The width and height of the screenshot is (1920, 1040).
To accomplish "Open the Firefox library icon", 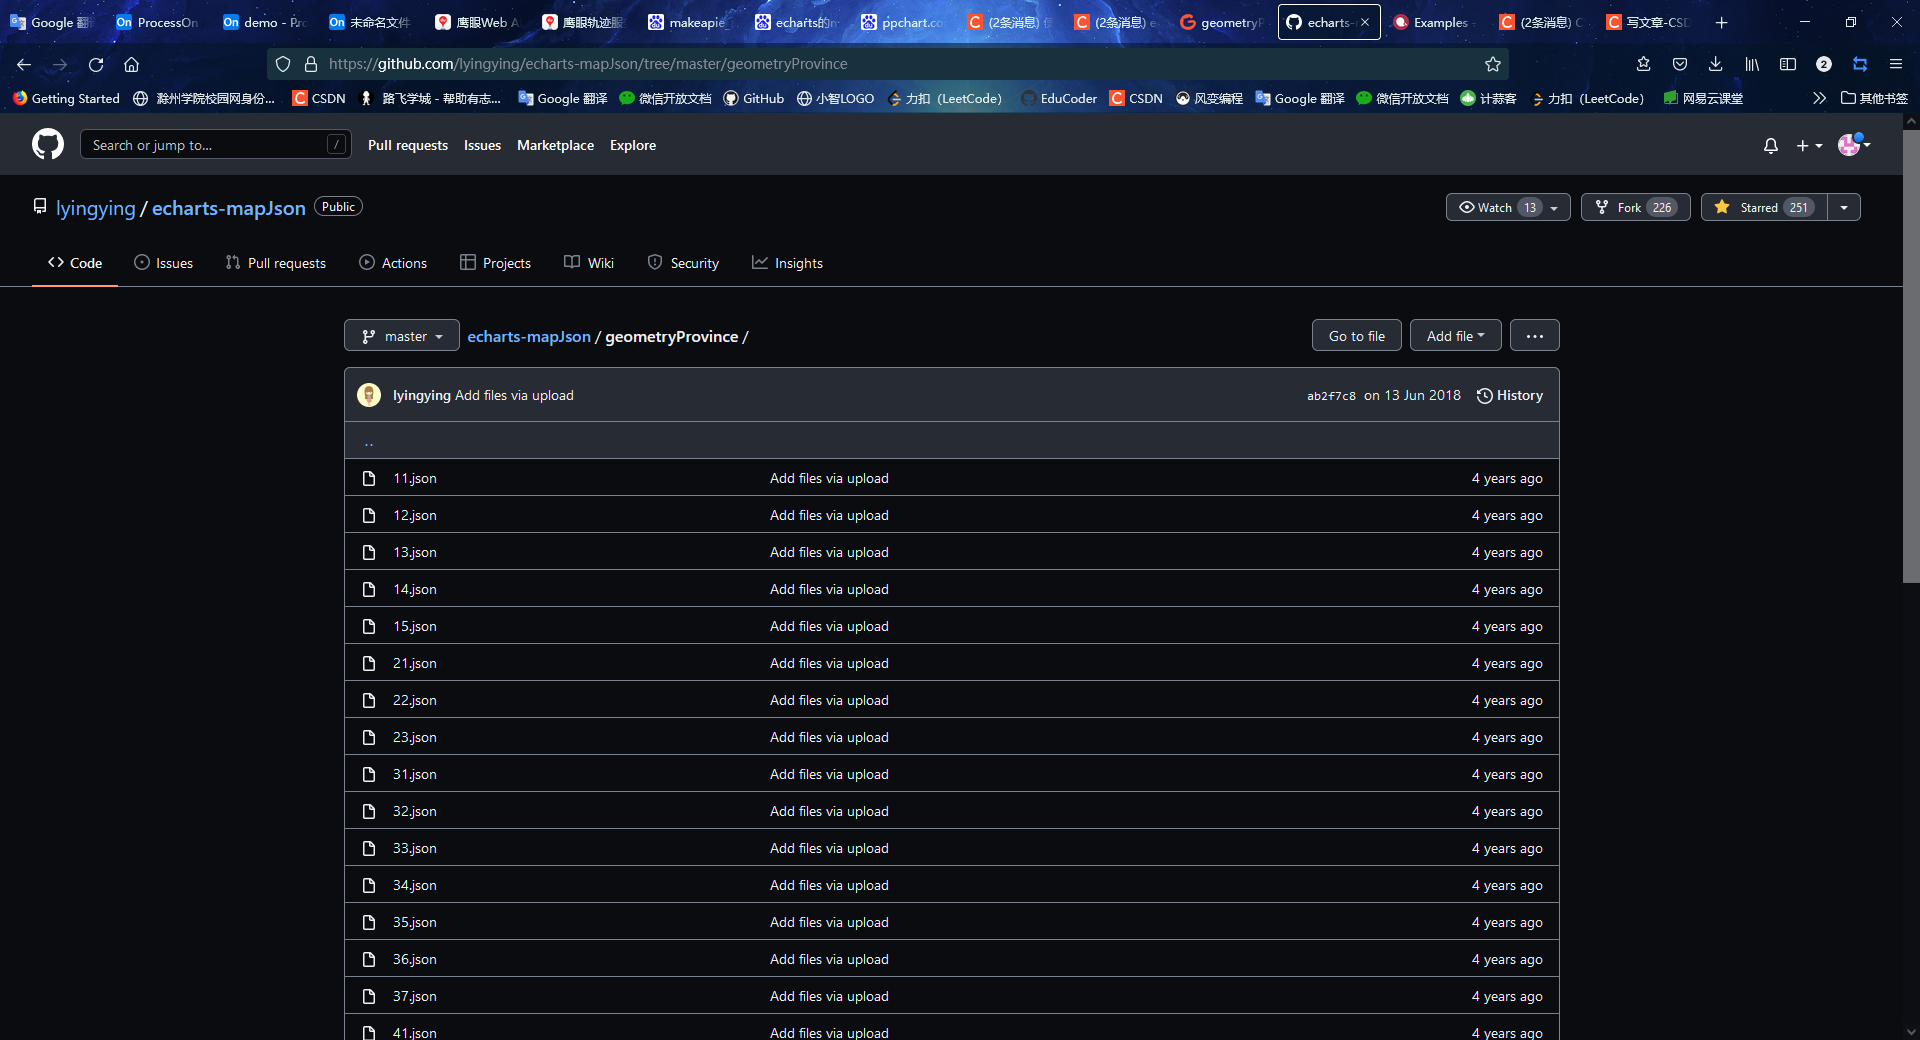I will click(1752, 64).
